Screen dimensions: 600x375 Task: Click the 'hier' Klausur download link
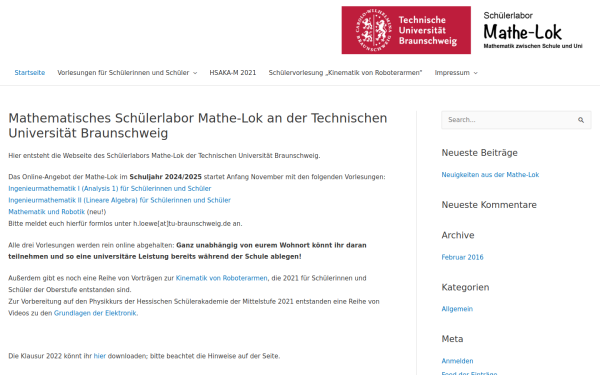pyautogui.click(x=99, y=356)
